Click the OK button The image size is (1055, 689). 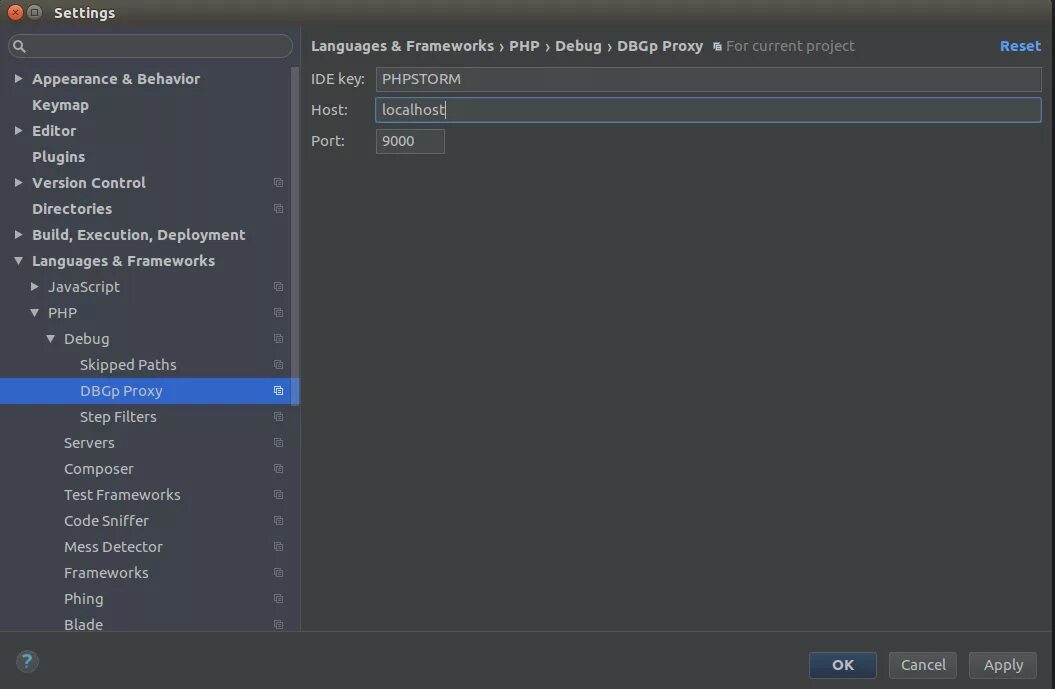pyautogui.click(x=842, y=665)
